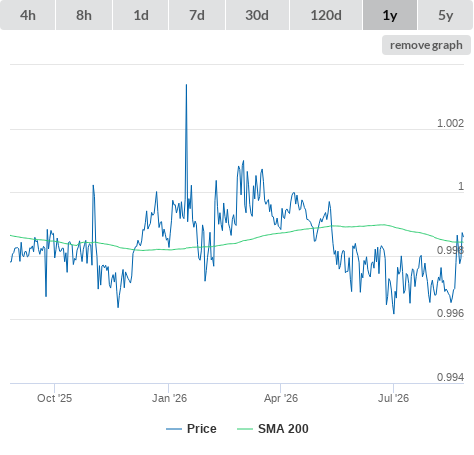
Task: Switch chart to 5y range
Action: coord(445,15)
